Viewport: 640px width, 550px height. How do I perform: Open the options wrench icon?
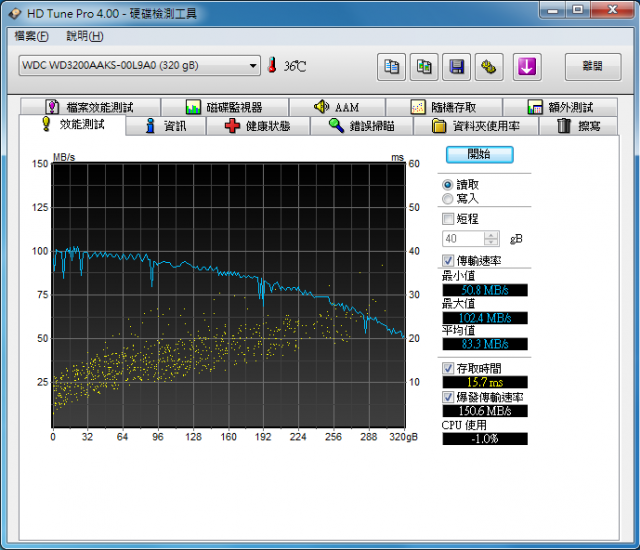click(x=489, y=67)
